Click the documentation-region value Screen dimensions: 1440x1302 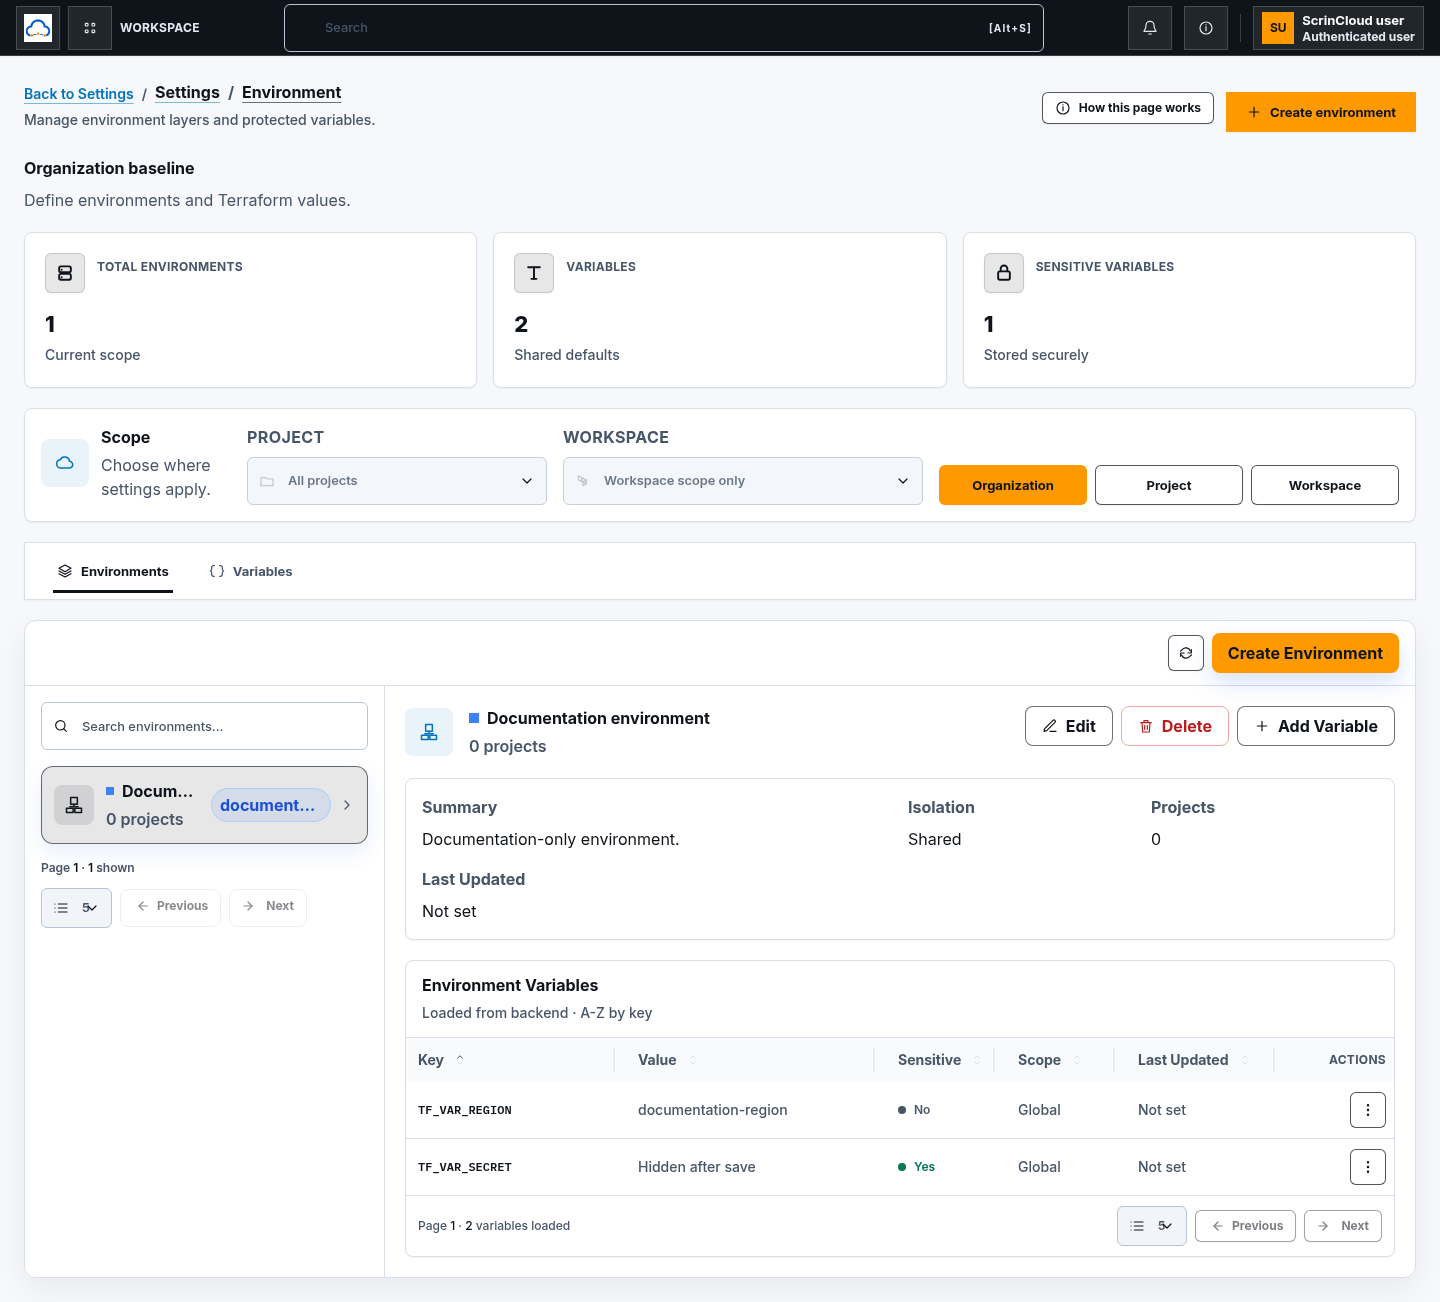click(x=713, y=1110)
